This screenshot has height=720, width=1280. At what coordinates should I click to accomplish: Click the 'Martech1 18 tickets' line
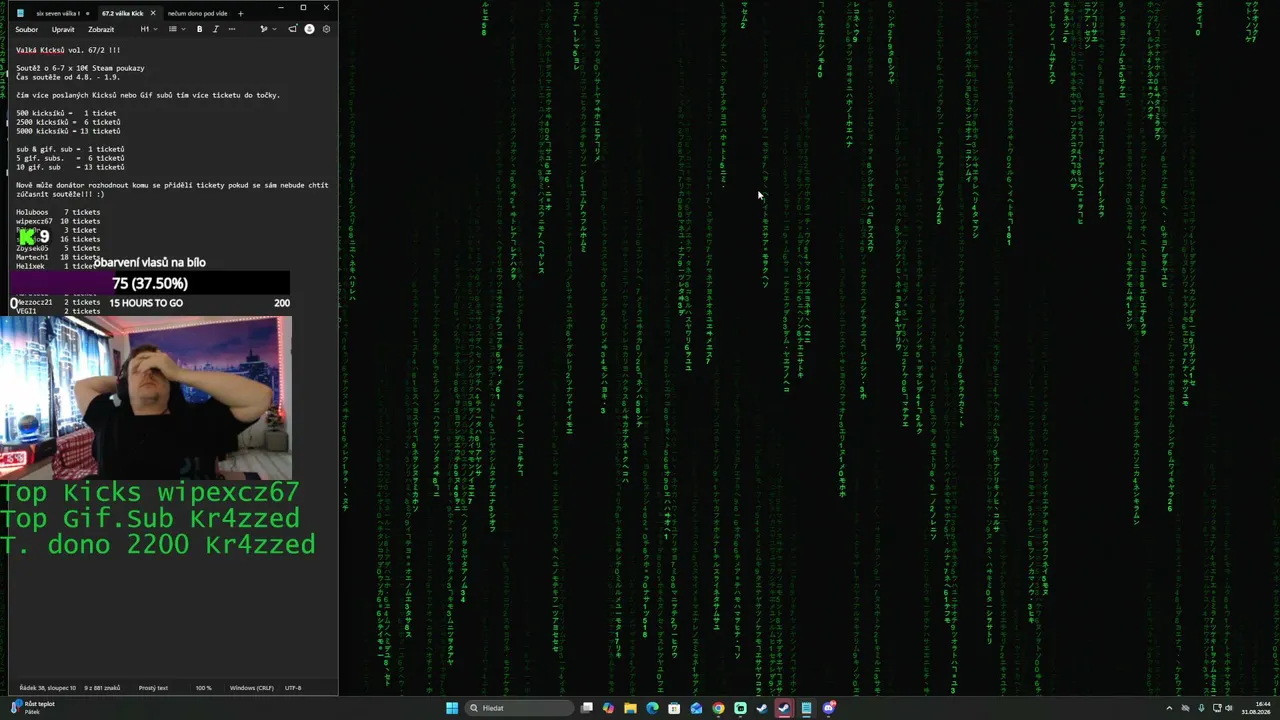(x=58, y=257)
